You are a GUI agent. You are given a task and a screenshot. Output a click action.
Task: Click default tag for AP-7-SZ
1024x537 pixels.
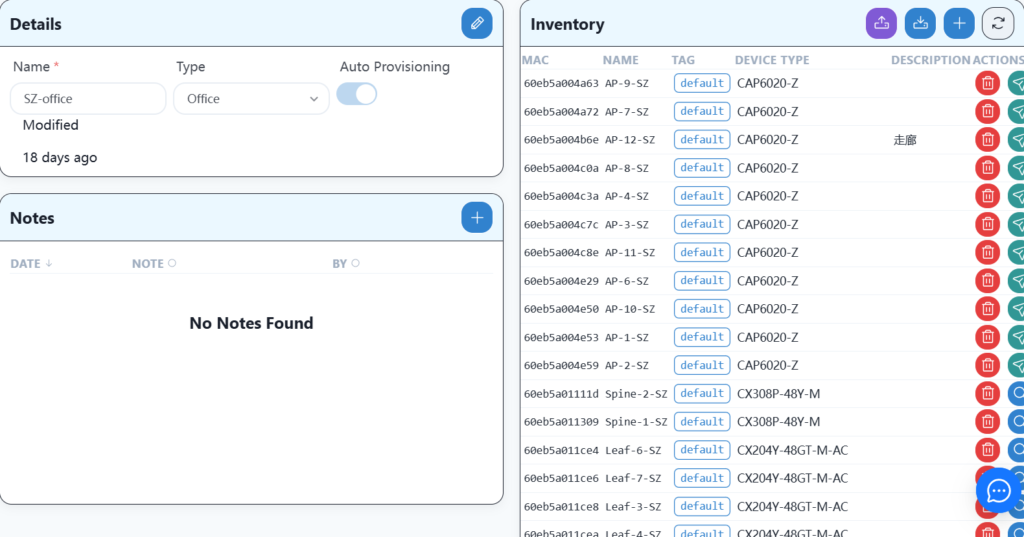pyautogui.click(x=701, y=112)
